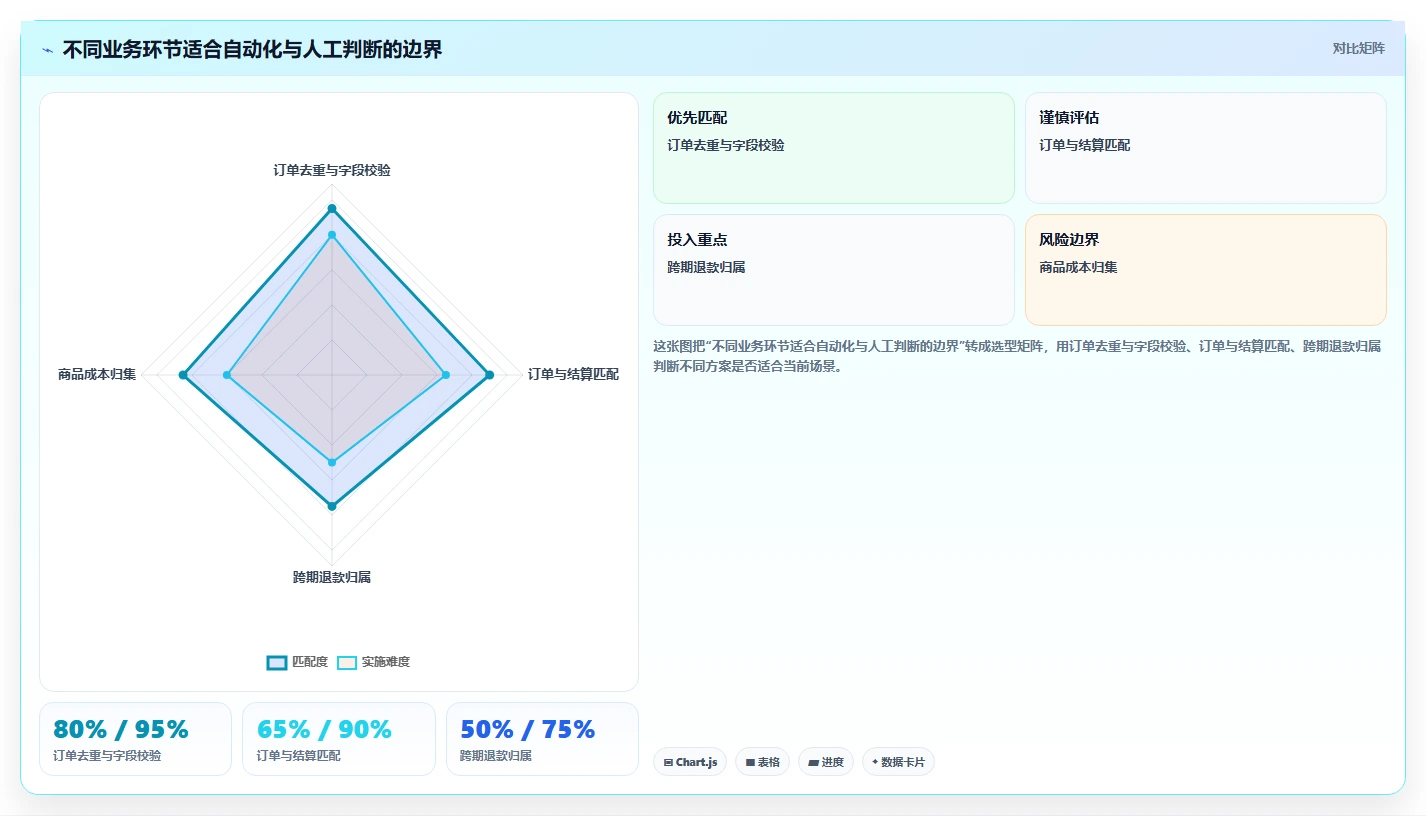Open the 谨慎评估 card

coord(1206,148)
